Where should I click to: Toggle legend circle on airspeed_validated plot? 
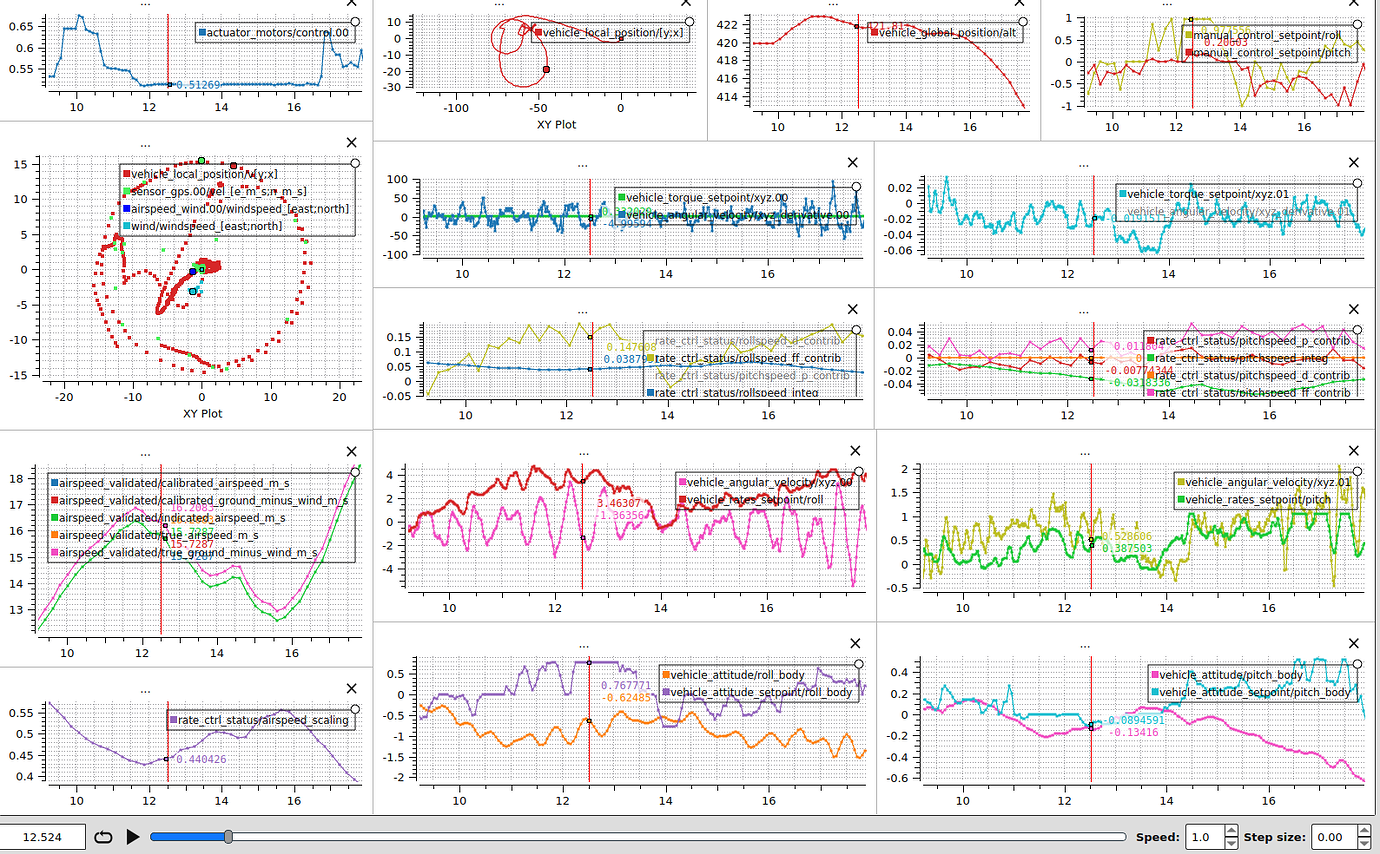click(x=355, y=472)
